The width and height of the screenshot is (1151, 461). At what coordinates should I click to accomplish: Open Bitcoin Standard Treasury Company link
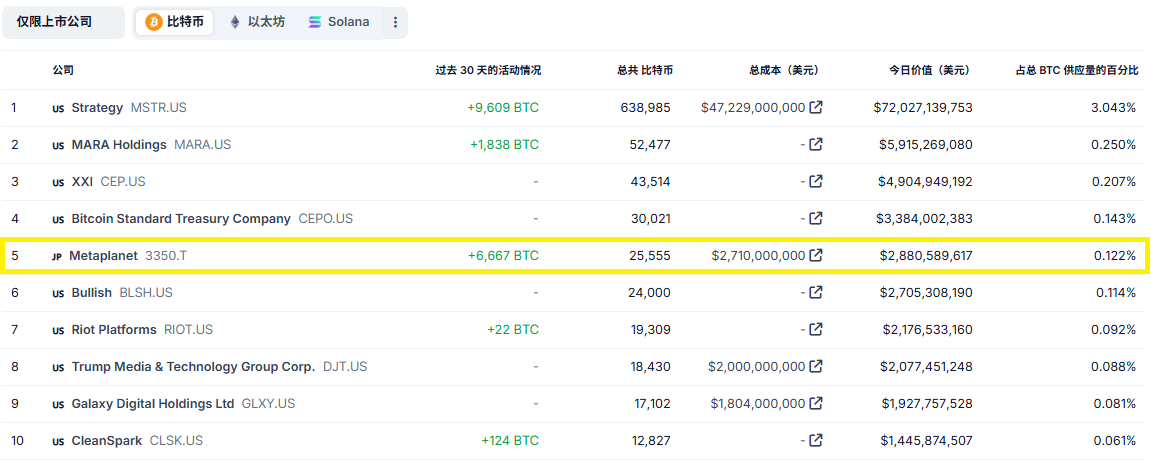[x=181, y=218]
